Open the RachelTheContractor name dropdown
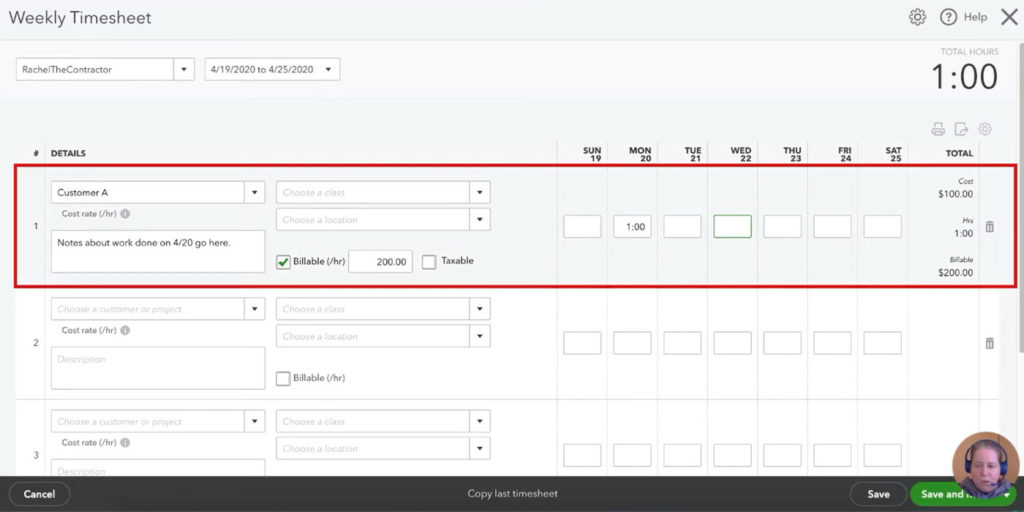The image size is (1024, 512). point(183,70)
